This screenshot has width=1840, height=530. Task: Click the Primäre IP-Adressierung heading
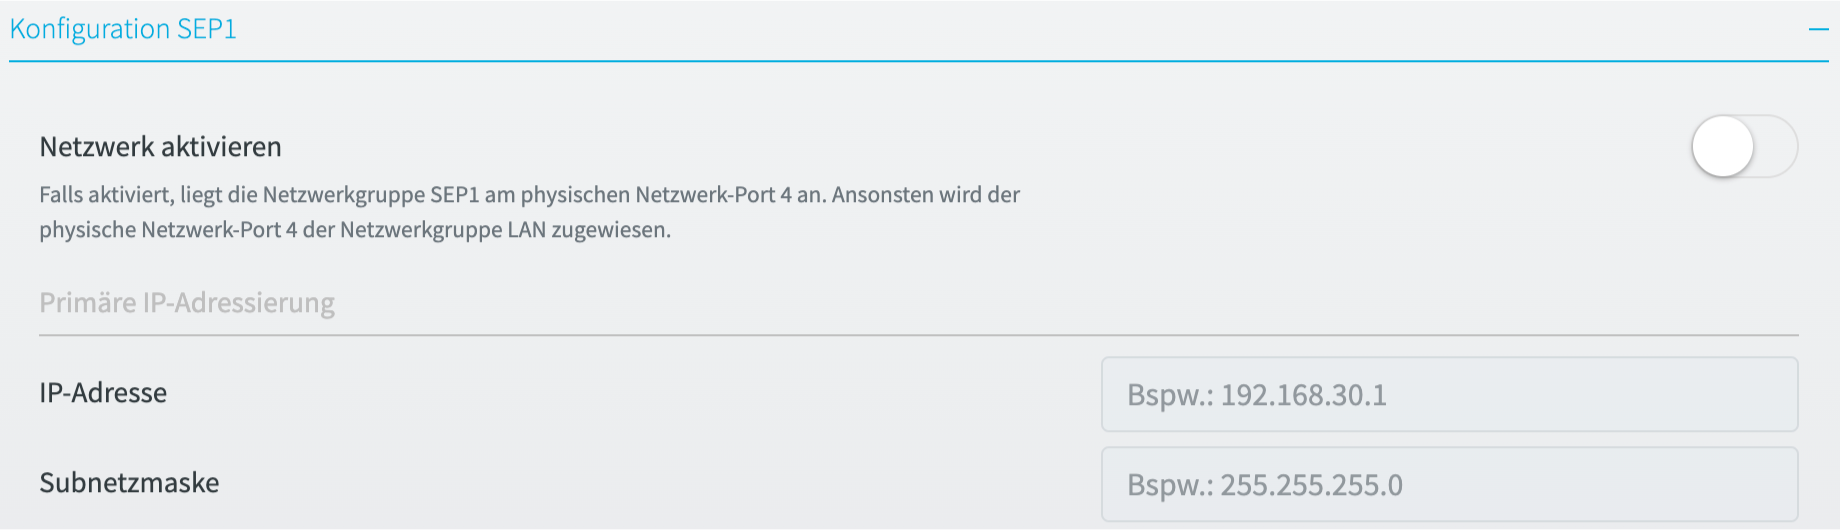pyautogui.click(x=187, y=303)
